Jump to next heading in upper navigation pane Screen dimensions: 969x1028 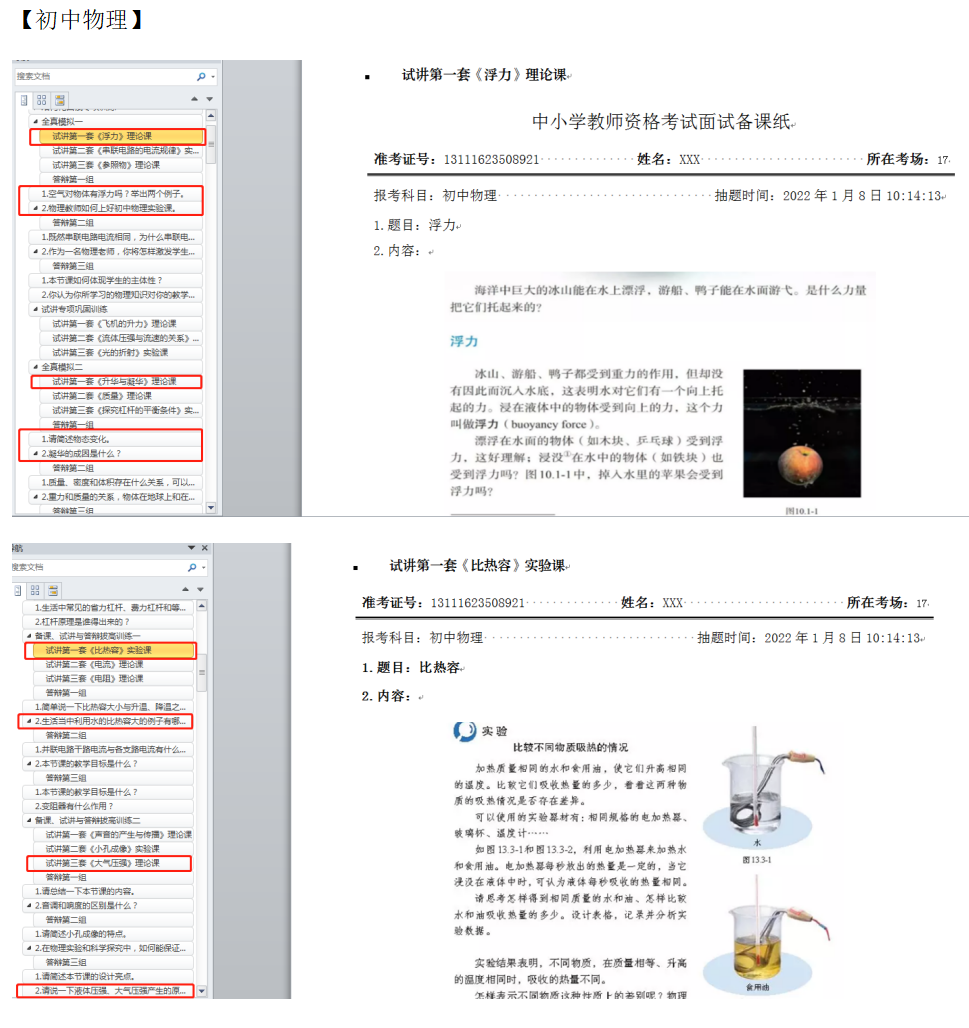coord(209,99)
